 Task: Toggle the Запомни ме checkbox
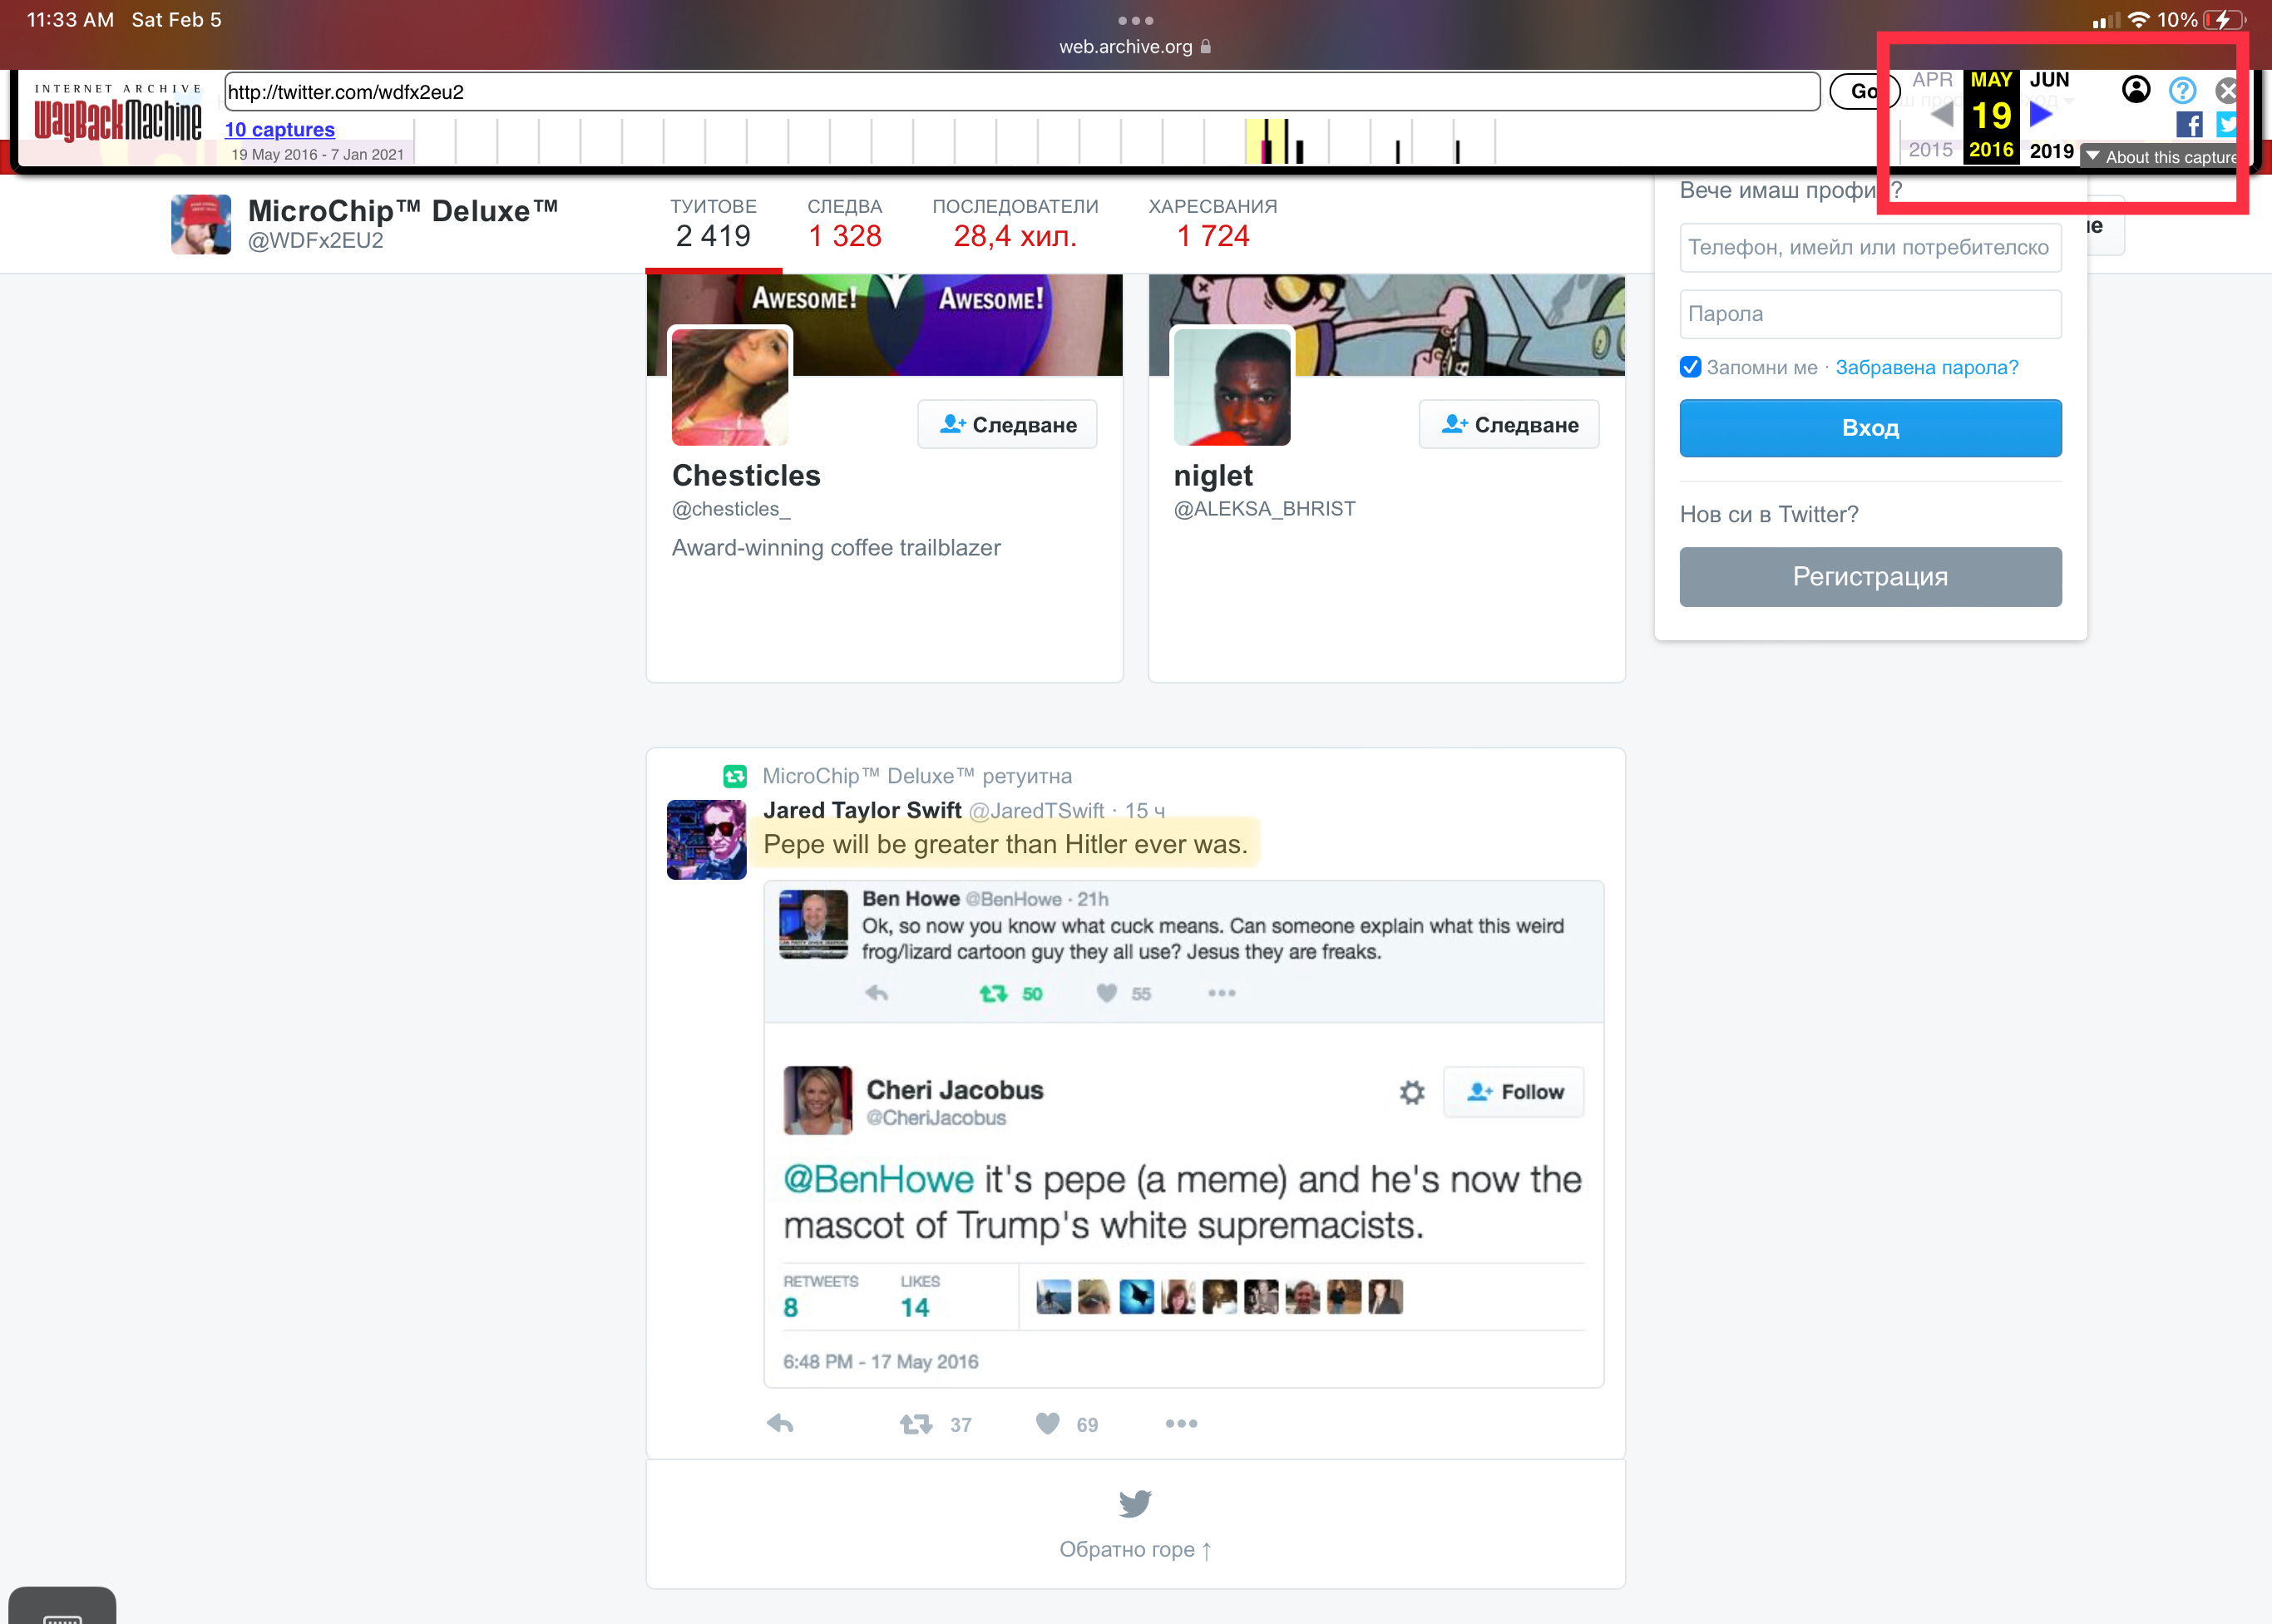coord(1690,367)
